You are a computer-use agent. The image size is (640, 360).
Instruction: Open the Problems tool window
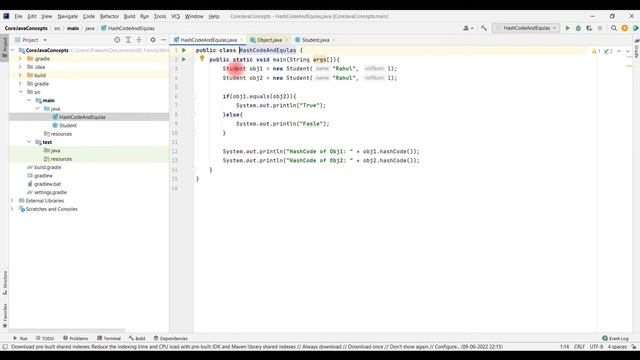tap(76, 338)
